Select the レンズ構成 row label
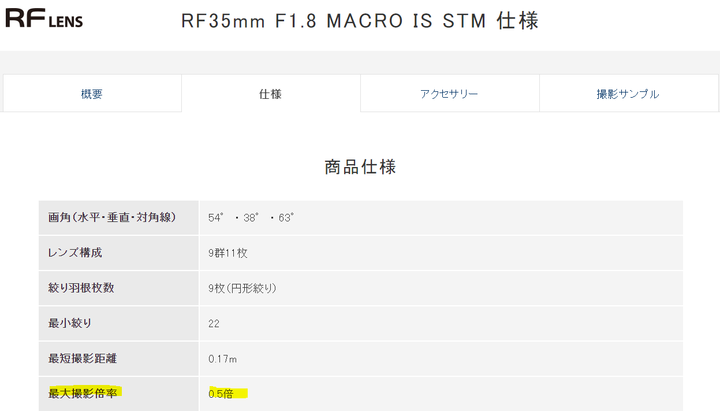 (75, 253)
